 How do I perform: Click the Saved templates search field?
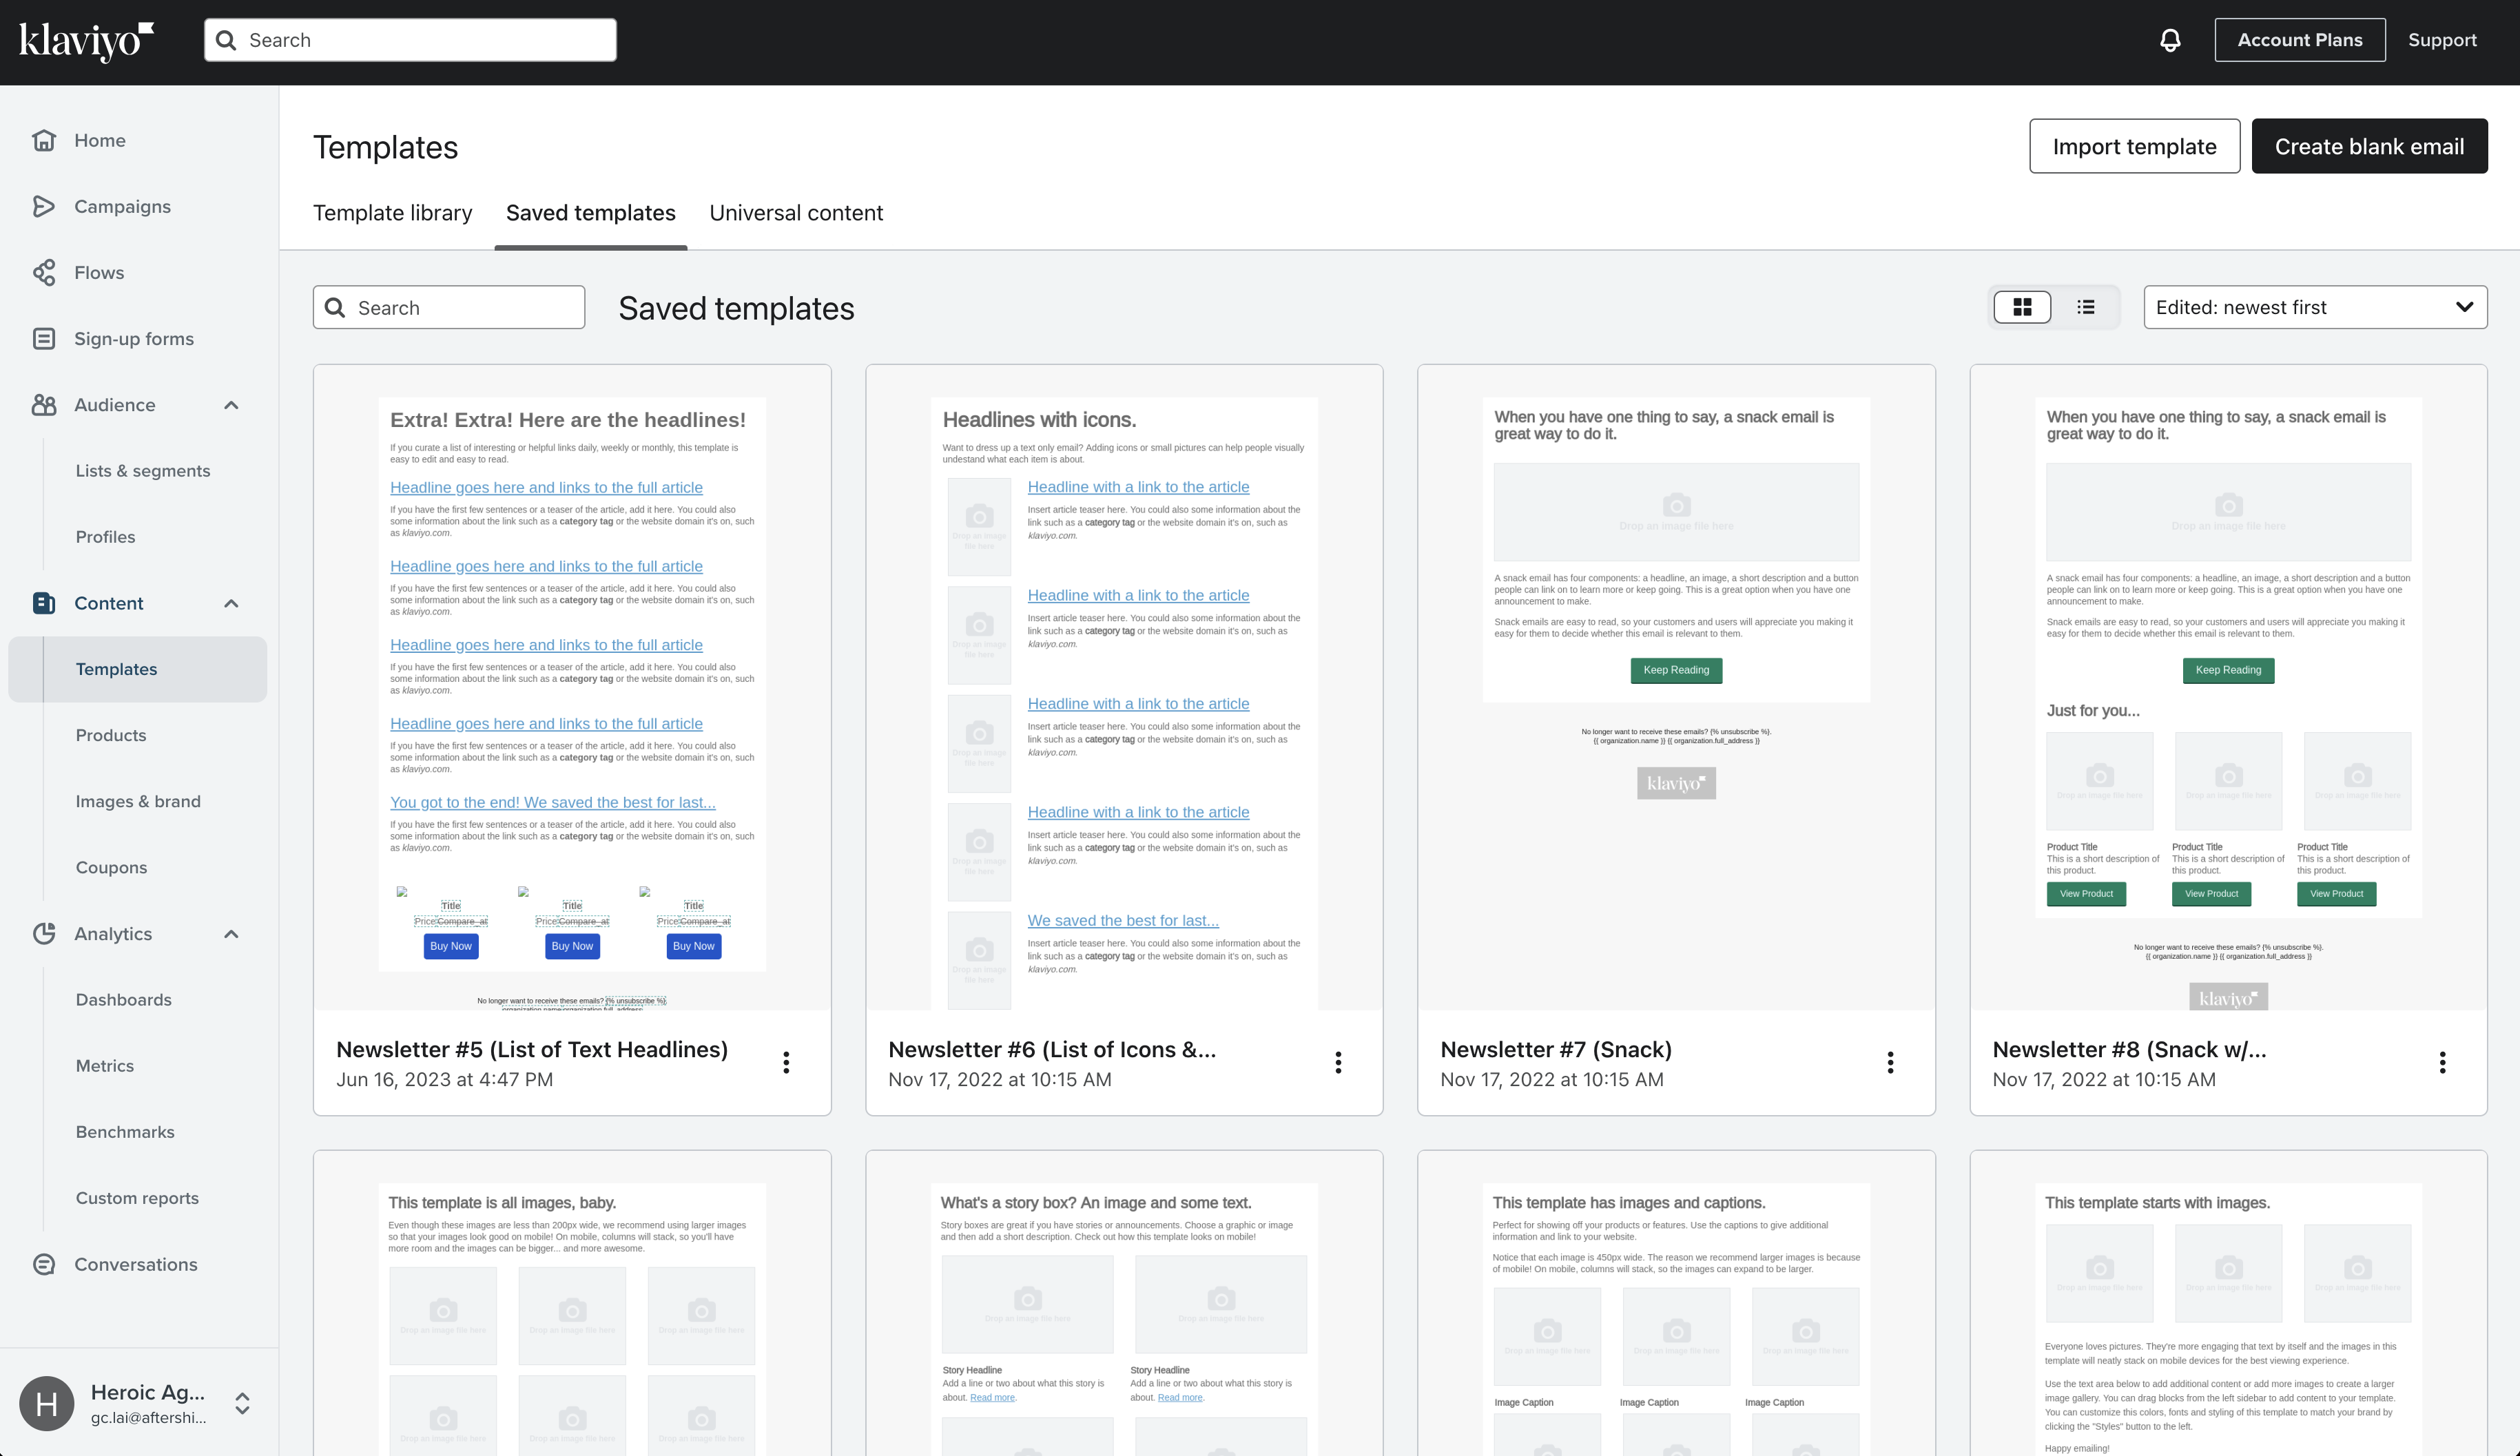click(x=448, y=307)
